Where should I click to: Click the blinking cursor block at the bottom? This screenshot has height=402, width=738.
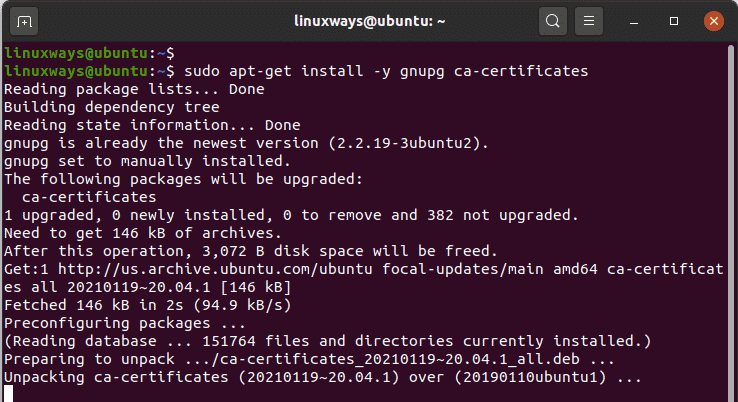[8, 394]
